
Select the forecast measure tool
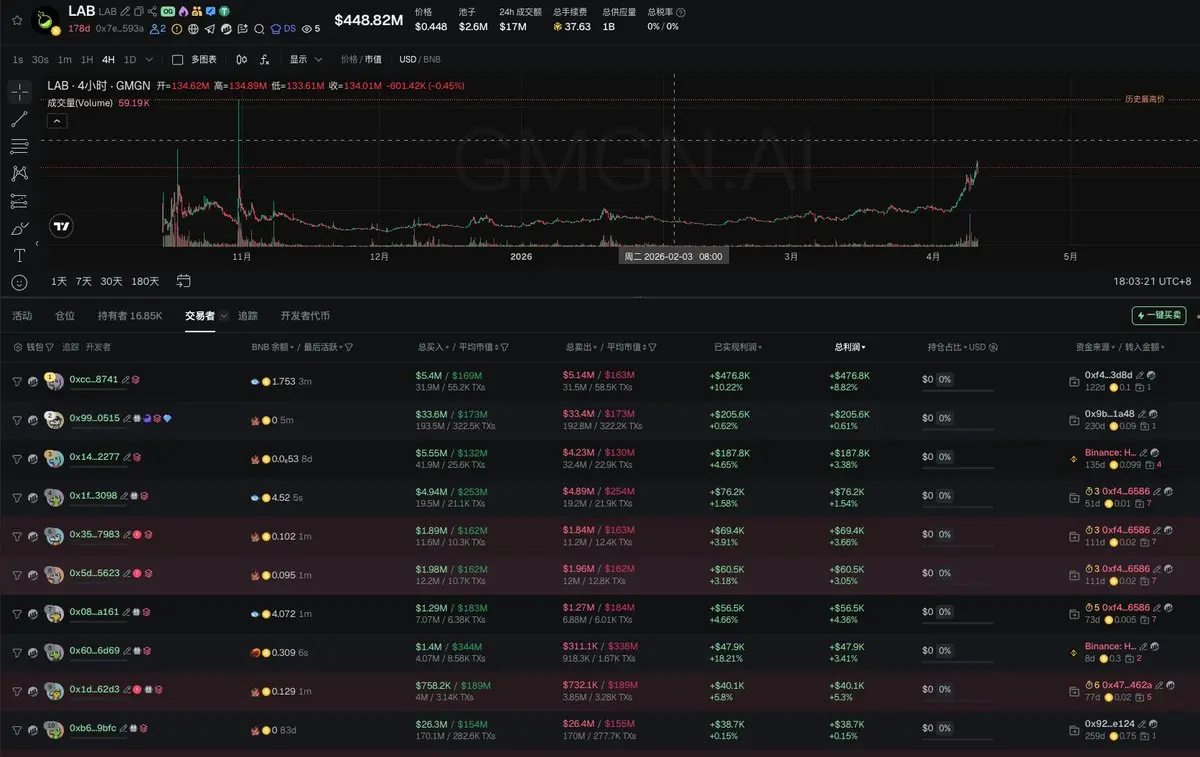click(x=20, y=201)
